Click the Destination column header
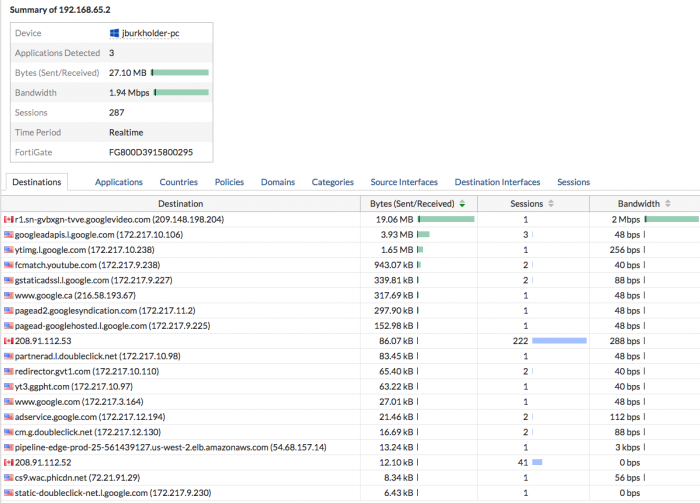 pyautogui.click(x=180, y=204)
